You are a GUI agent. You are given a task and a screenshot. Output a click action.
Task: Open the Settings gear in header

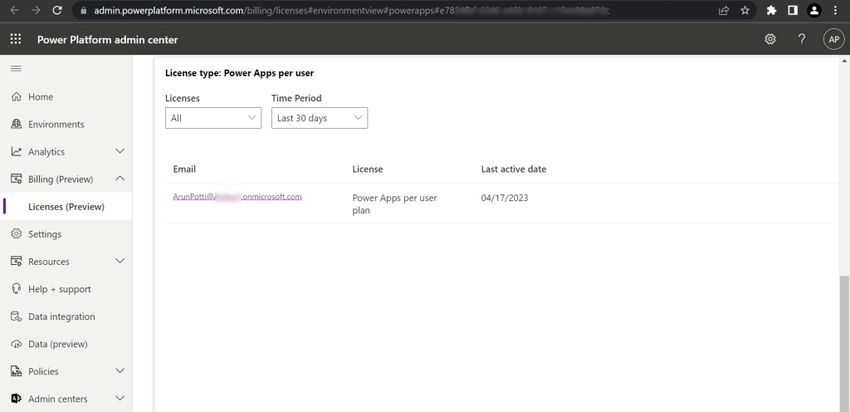point(770,39)
